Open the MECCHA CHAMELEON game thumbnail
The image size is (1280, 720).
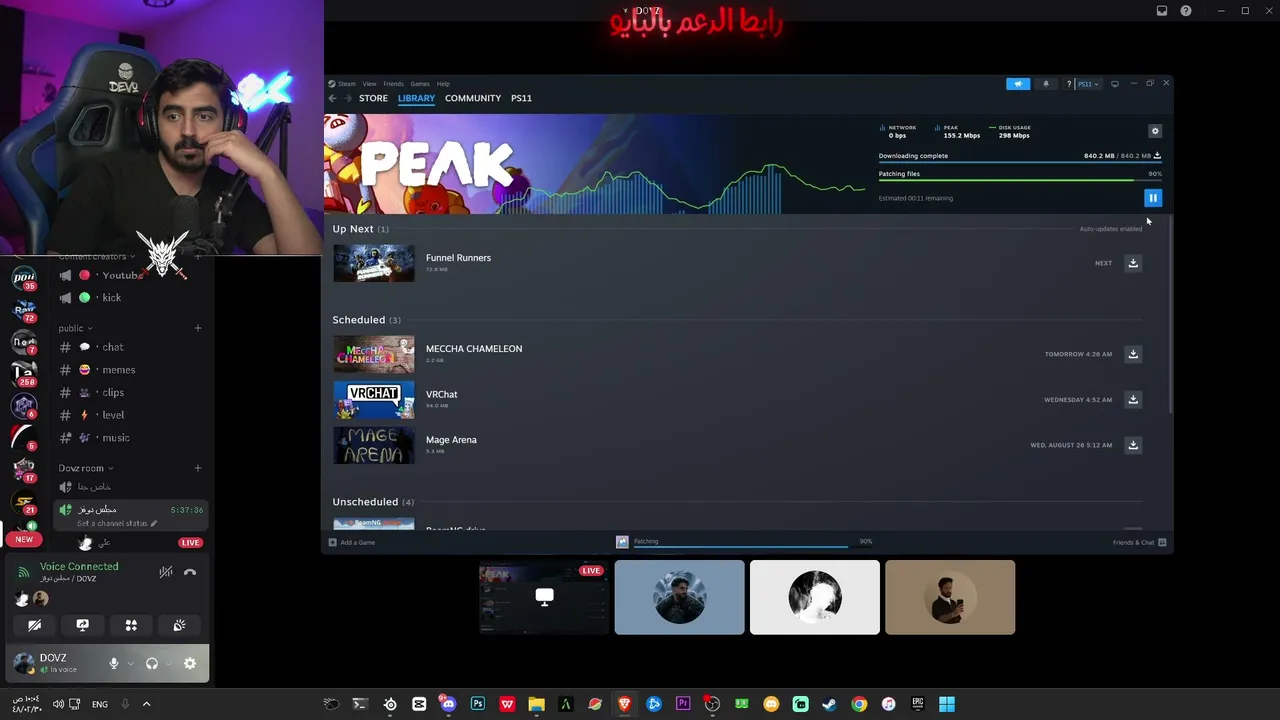pos(374,354)
